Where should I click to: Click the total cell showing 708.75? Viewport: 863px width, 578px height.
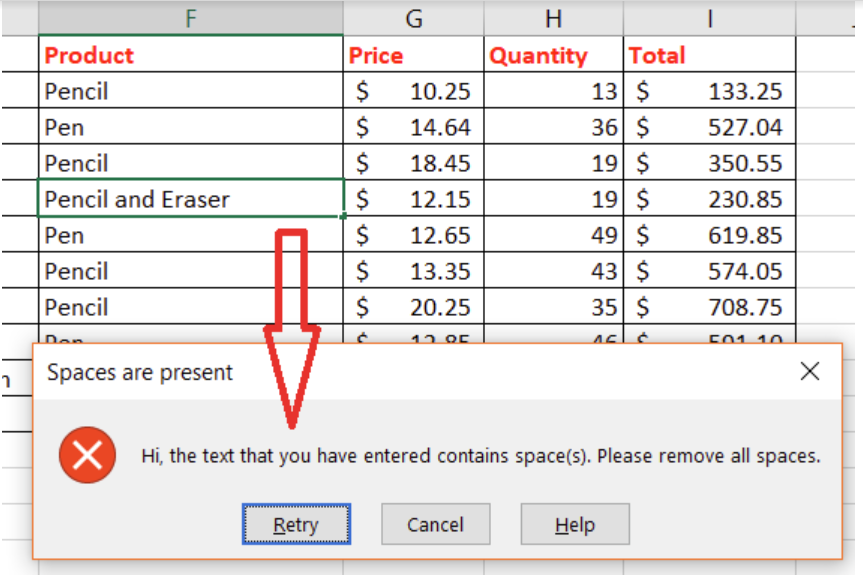pyautogui.click(x=709, y=307)
